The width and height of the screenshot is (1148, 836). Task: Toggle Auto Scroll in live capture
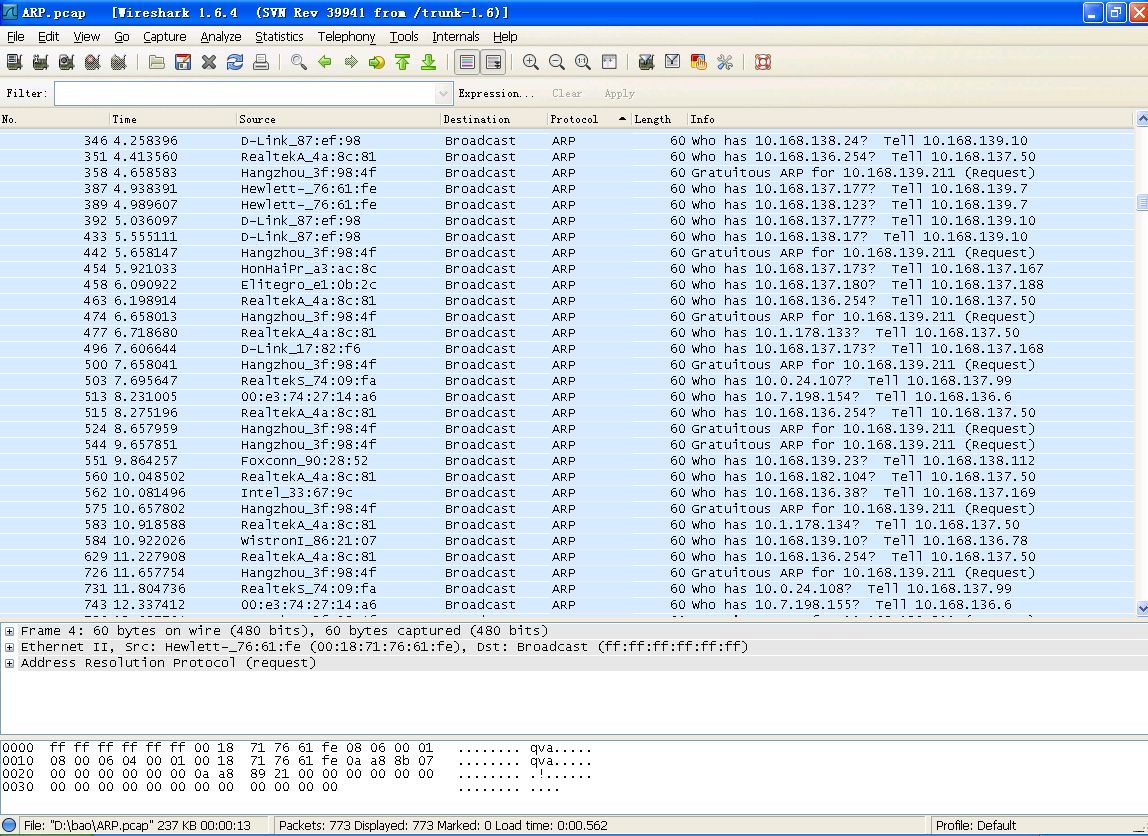[x=493, y=62]
